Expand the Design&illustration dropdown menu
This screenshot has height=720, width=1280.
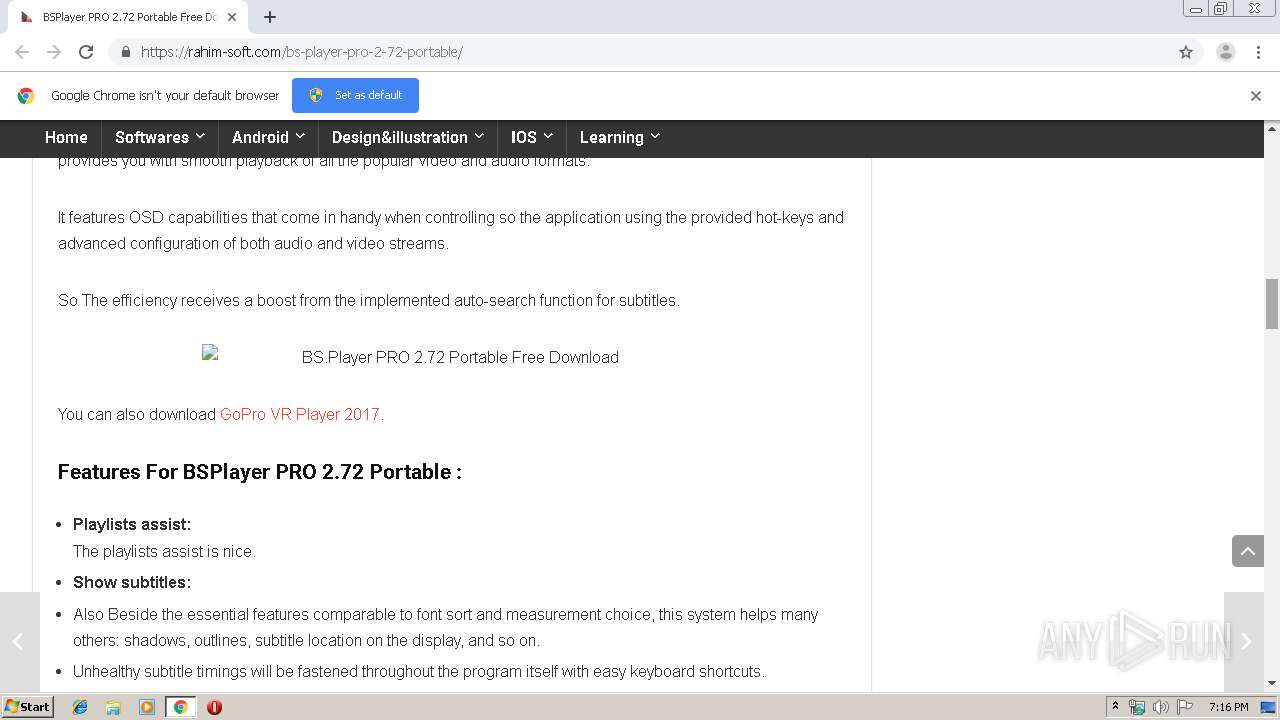[x=408, y=137]
